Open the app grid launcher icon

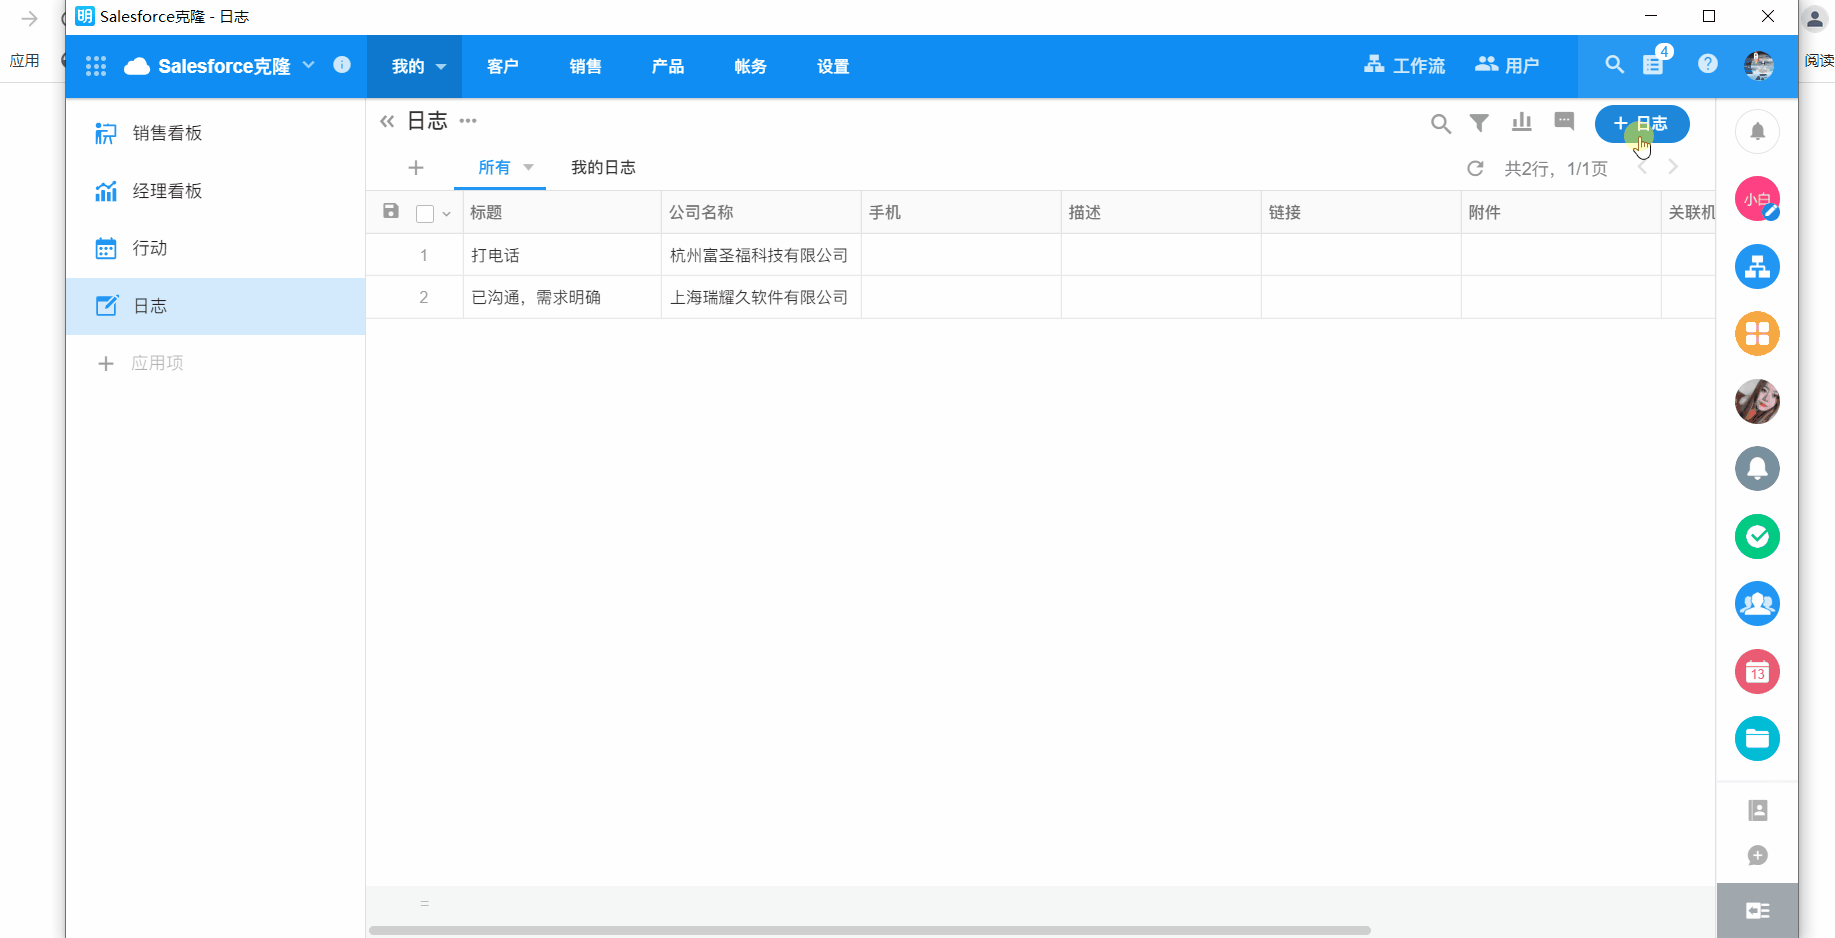coord(96,66)
